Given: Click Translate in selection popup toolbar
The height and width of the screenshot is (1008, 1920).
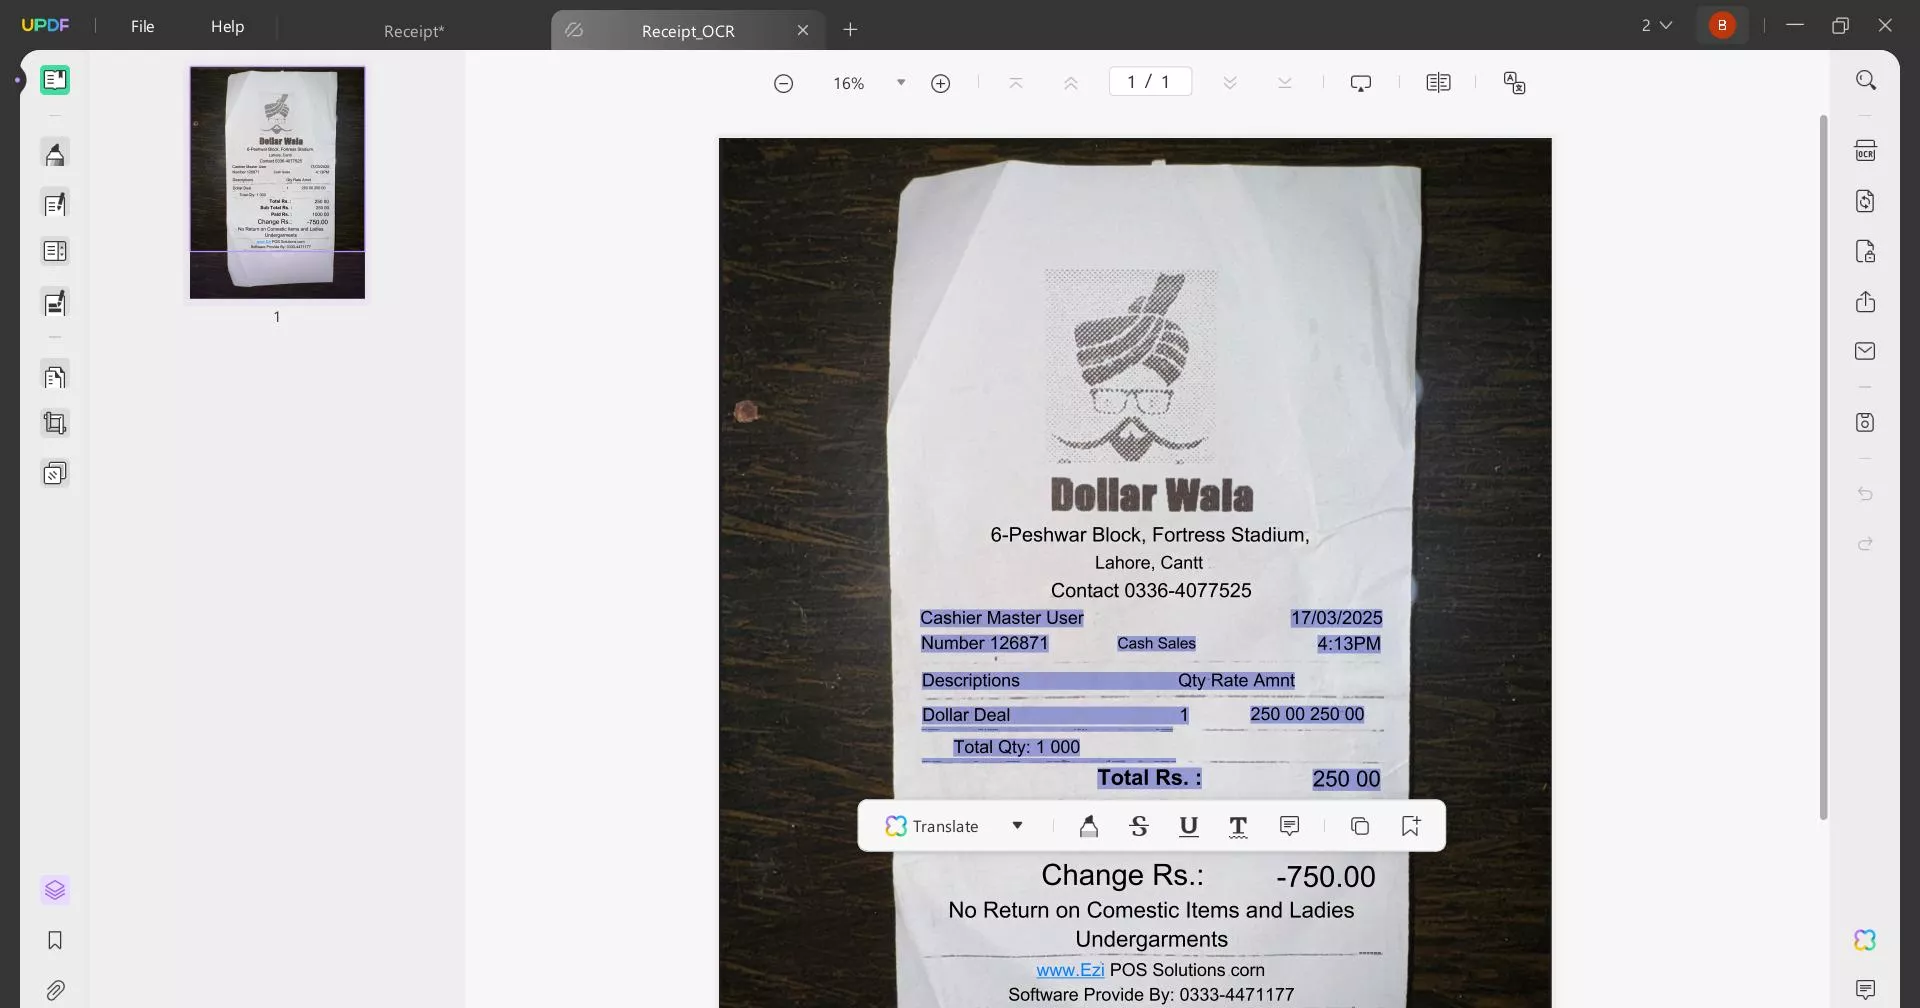Looking at the screenshot, I should pos(932,827).
